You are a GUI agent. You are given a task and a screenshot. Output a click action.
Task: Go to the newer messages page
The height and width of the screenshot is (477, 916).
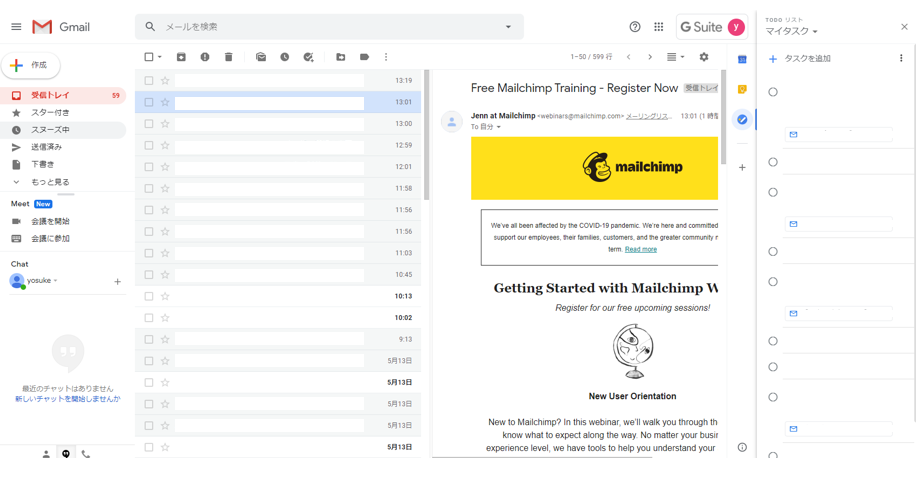tap(629, 57)
